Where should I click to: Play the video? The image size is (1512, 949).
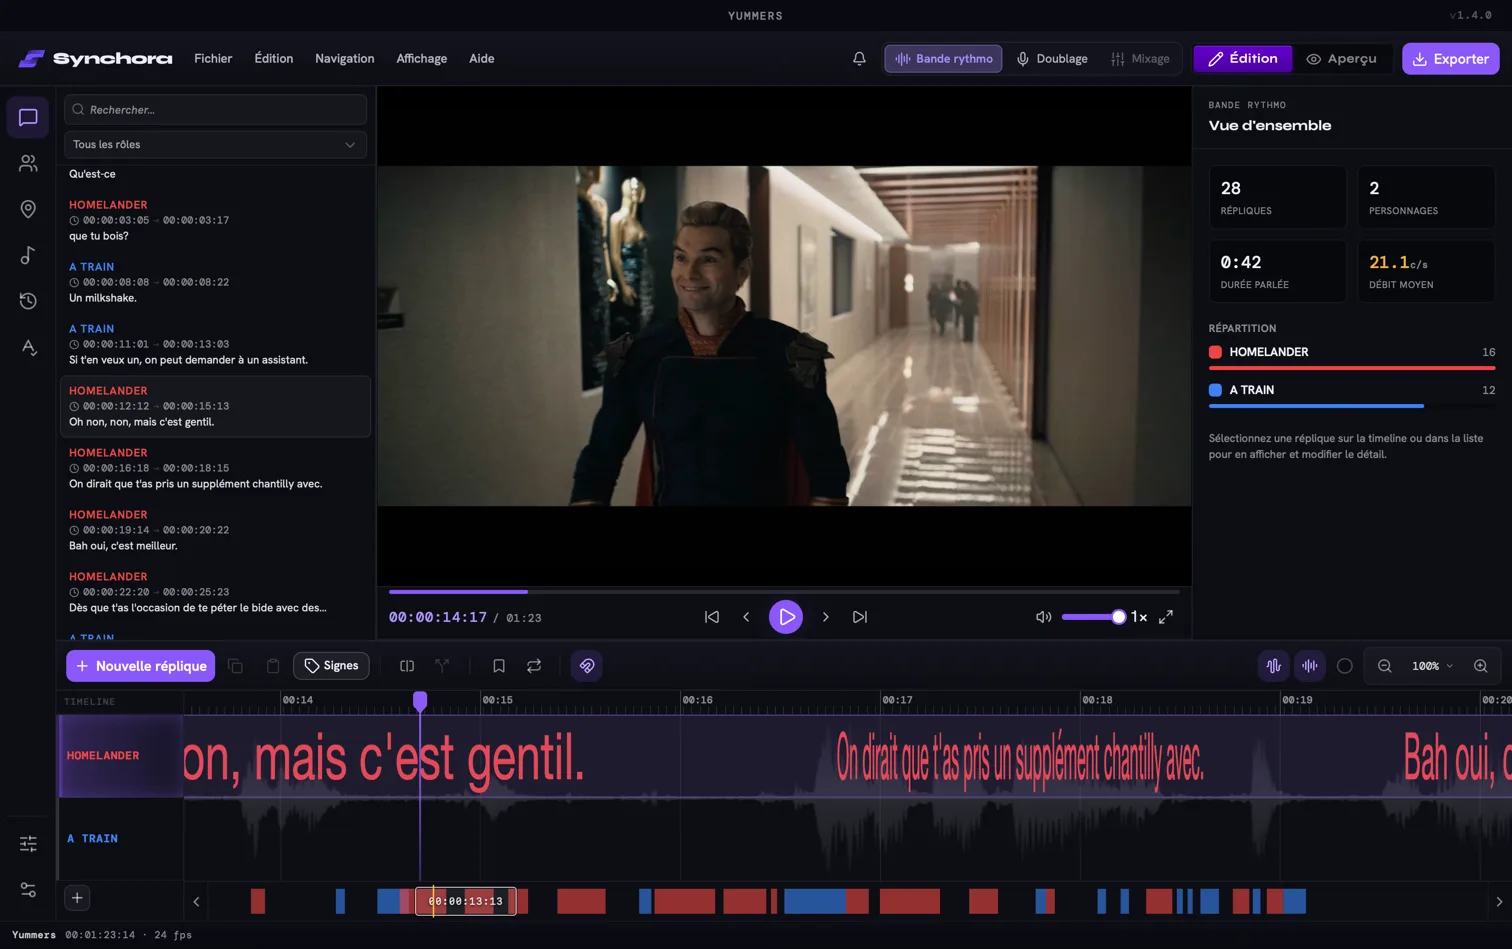786,617
